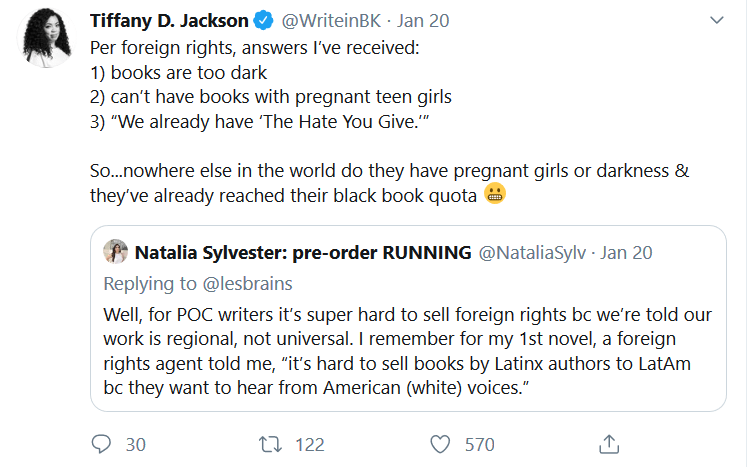View the 122 retweets count
The image size is (752, 467).
coord(310,443)
